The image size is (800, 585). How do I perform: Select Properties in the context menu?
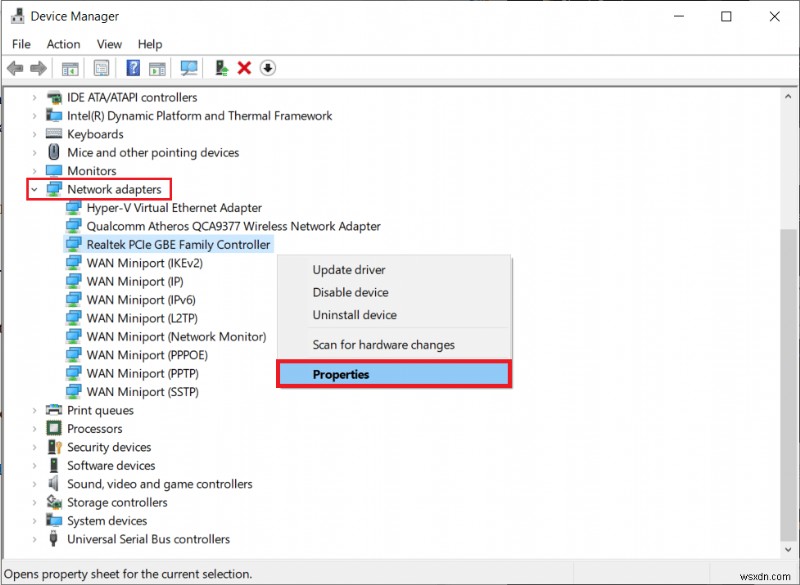394,374
